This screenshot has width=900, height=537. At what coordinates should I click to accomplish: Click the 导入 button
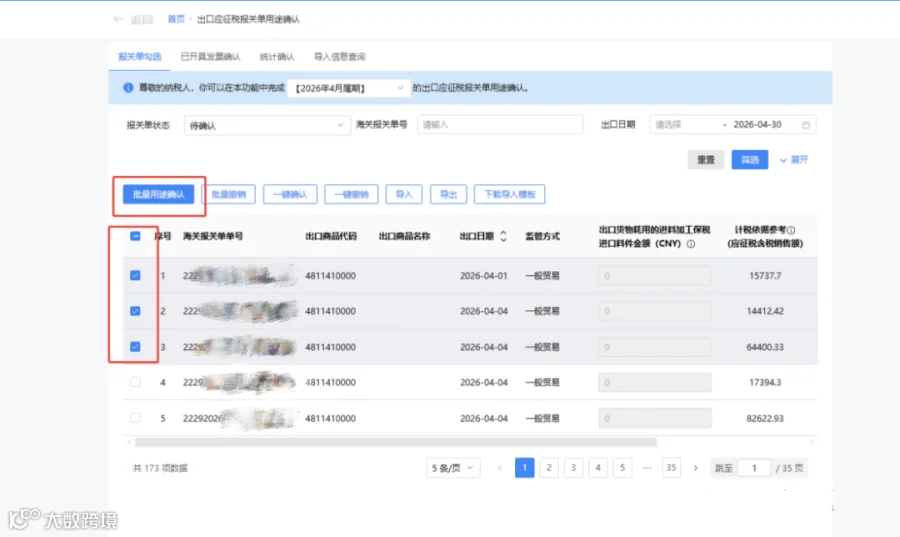[x=404, y=194]
